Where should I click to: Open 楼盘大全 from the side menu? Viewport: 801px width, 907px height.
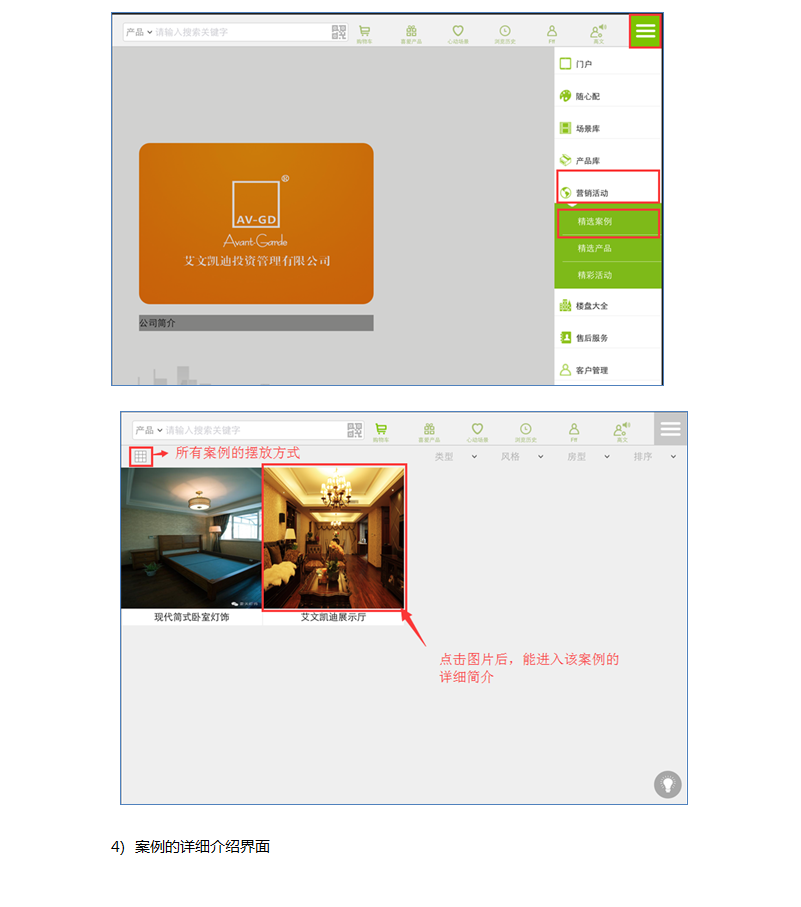point(608,305)
